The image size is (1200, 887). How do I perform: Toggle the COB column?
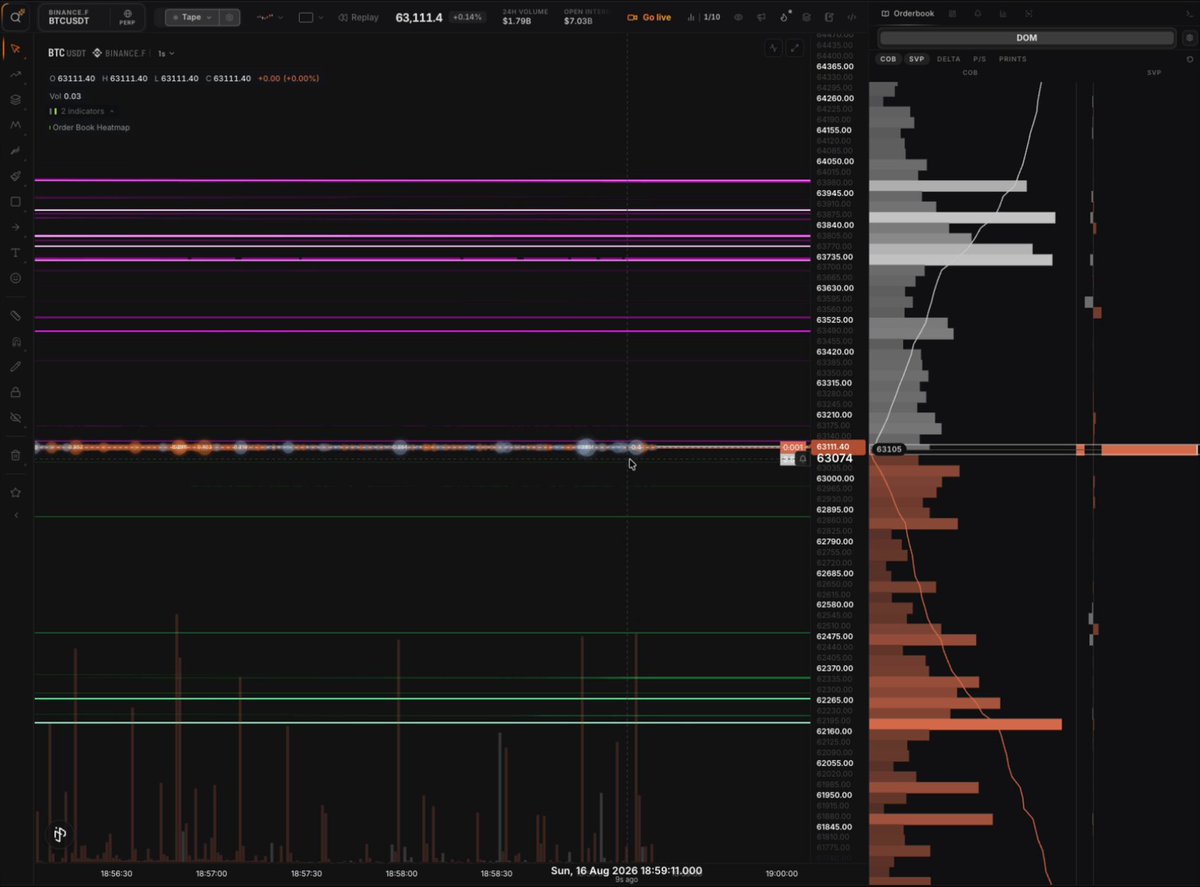[x=888, y=59]
